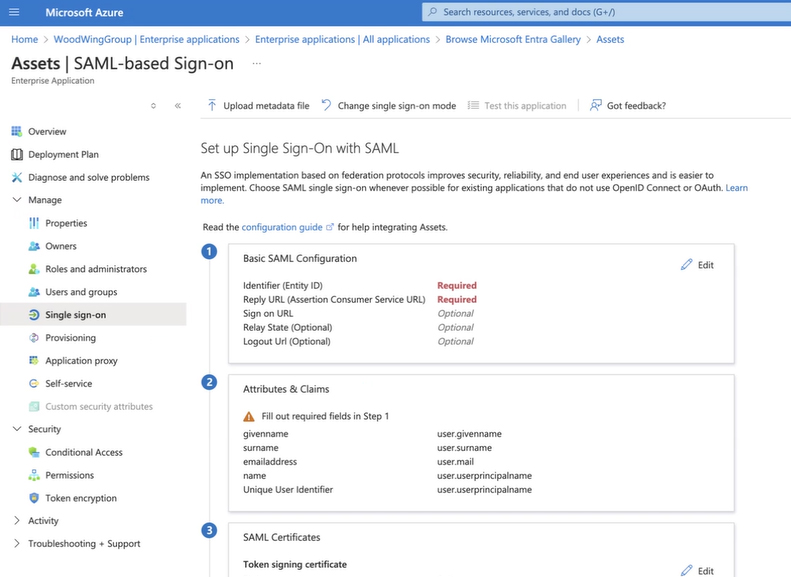
Task: Click the Deployment Plan book icon
Action: (x=17, y=154)
